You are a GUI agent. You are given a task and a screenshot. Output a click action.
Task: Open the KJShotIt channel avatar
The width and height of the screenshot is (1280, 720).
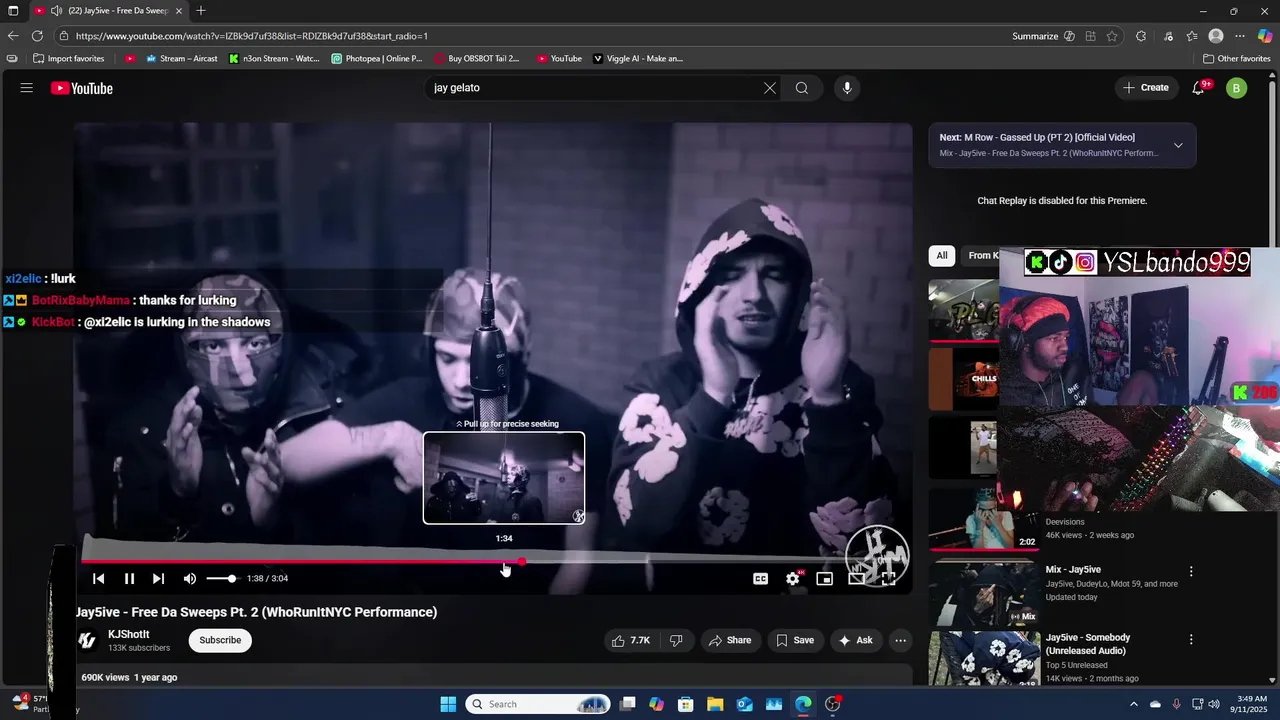[87, 640]
